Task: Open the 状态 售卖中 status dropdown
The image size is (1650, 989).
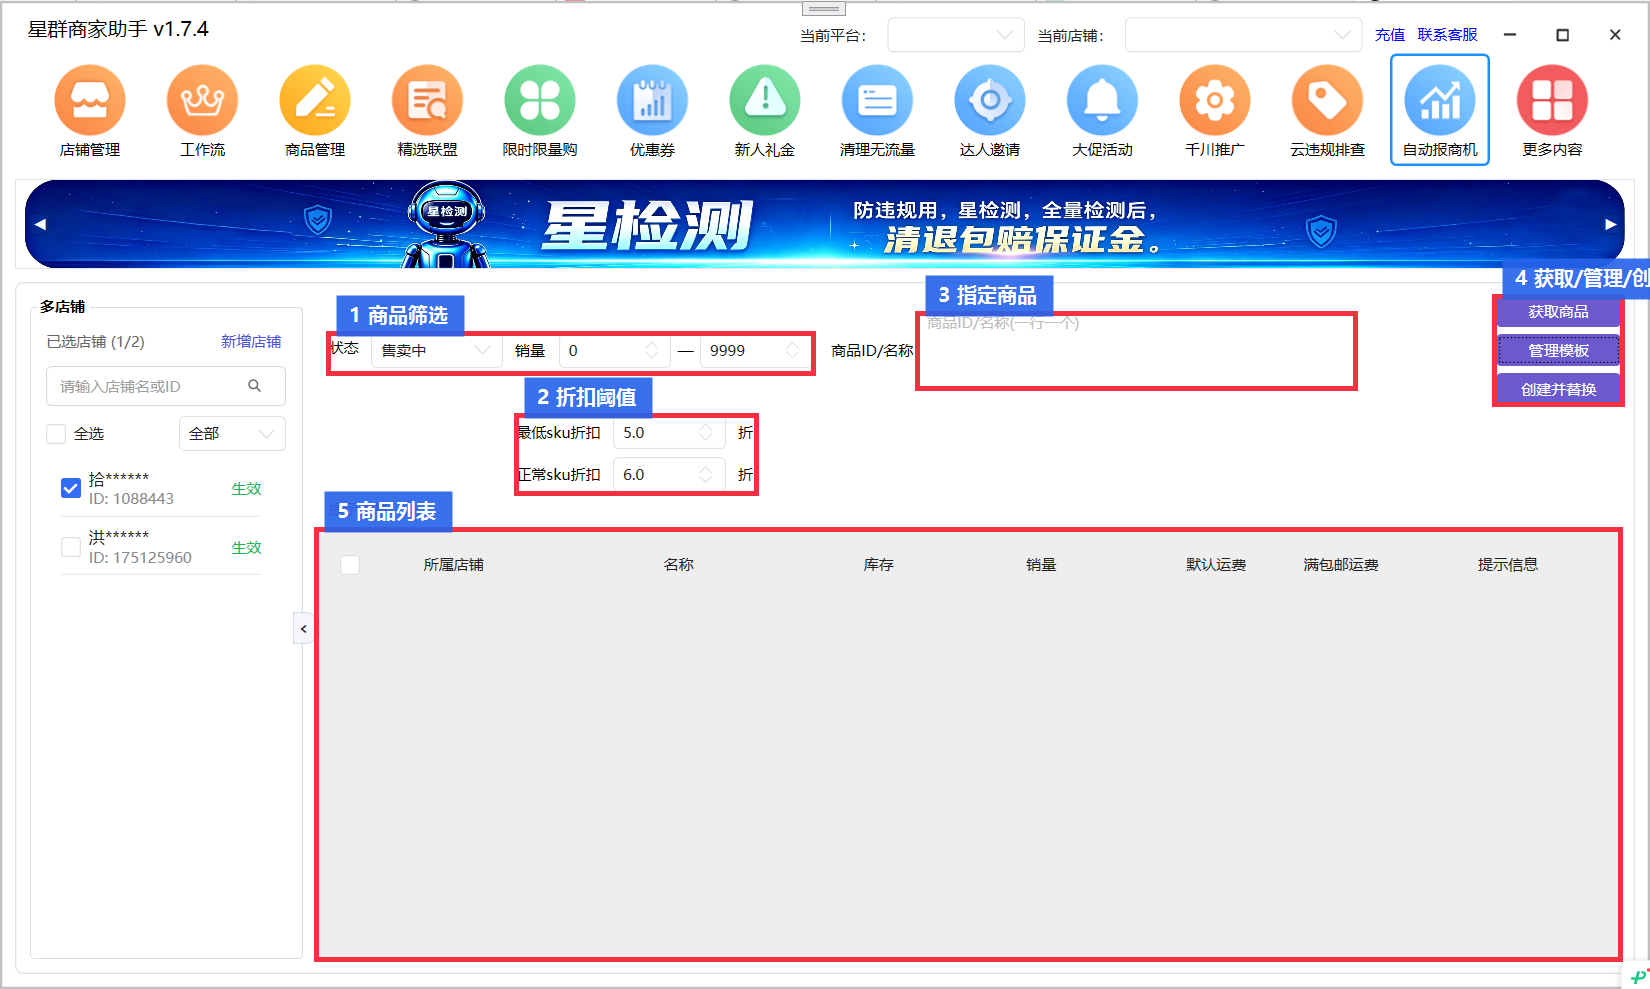Action: [436, 350]
